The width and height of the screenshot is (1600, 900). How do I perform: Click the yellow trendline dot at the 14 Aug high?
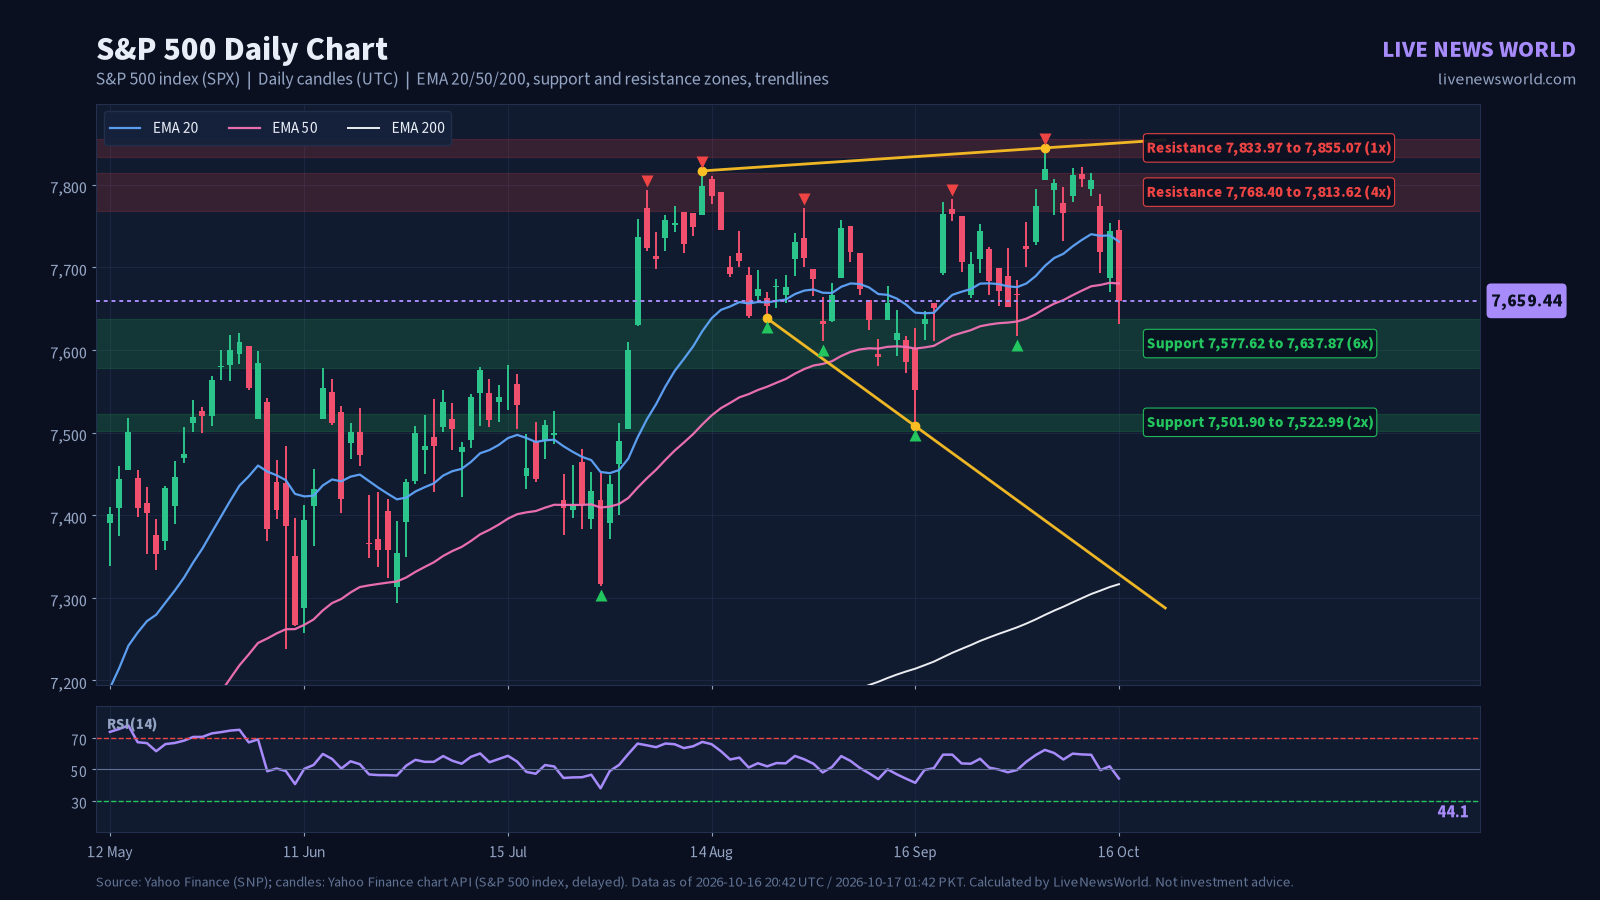coord(702,172)
